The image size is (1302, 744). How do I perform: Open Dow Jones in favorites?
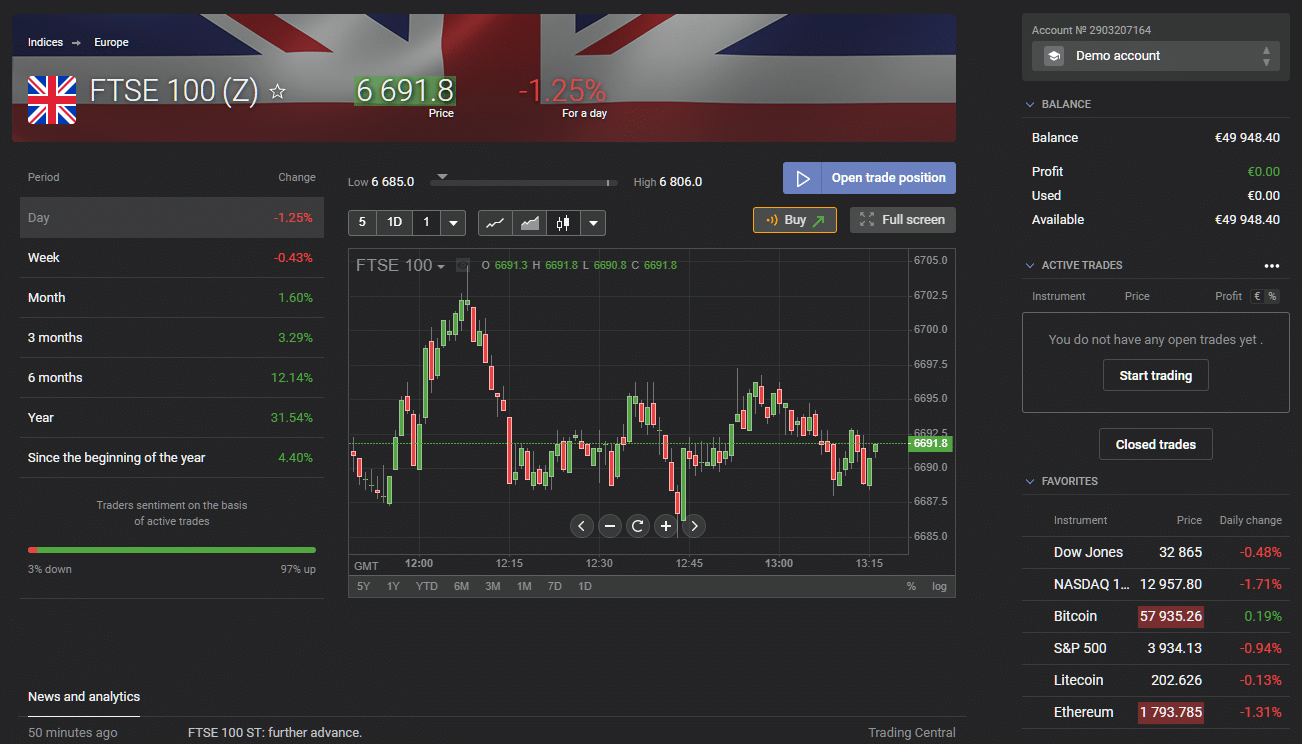tap(1156, 552)
